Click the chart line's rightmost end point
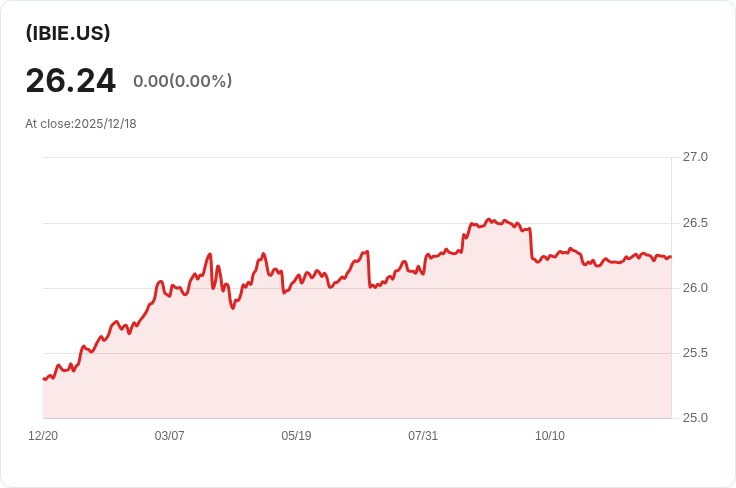This screenshot has height=488, width=736. click(670, 257)
